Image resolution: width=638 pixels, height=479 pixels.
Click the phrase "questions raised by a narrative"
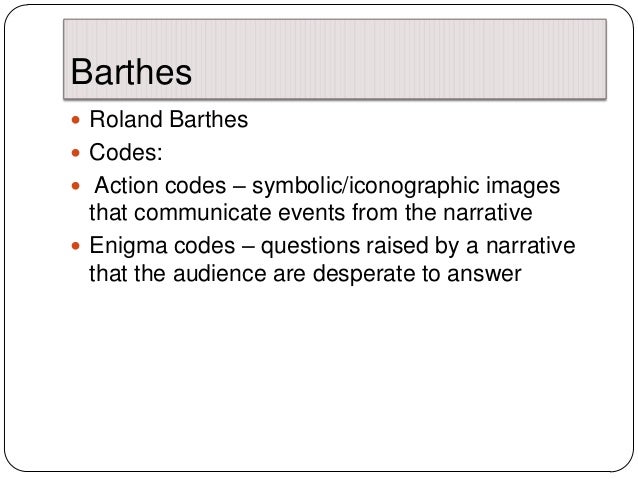(x=418, y=247)
